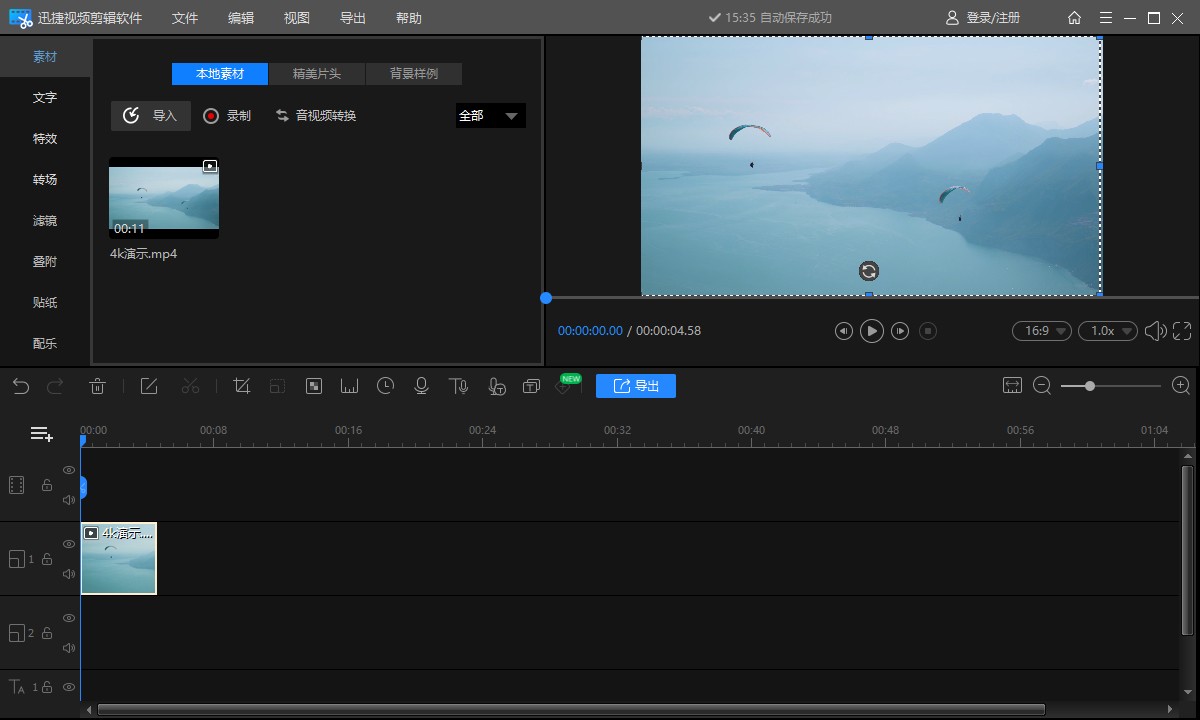Enter fullscreen preview mode
Screen dimensions: 1200x720
point(1182,331)
